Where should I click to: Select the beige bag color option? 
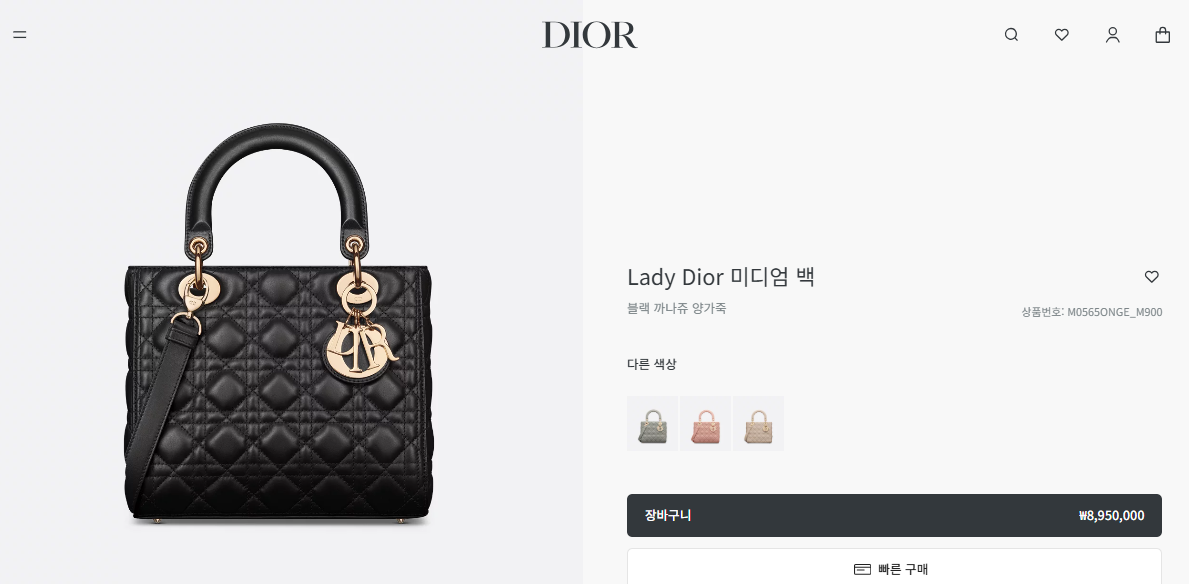758,424
